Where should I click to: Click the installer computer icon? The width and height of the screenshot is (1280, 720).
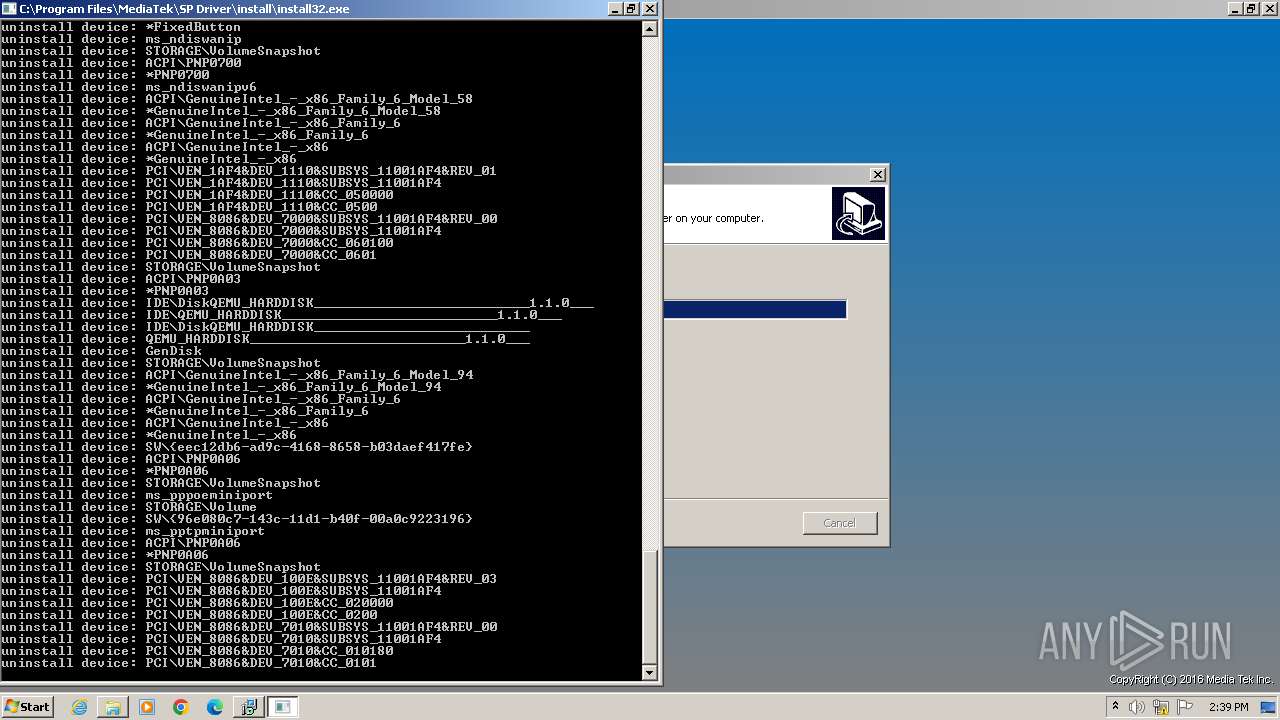pos(858,214)
